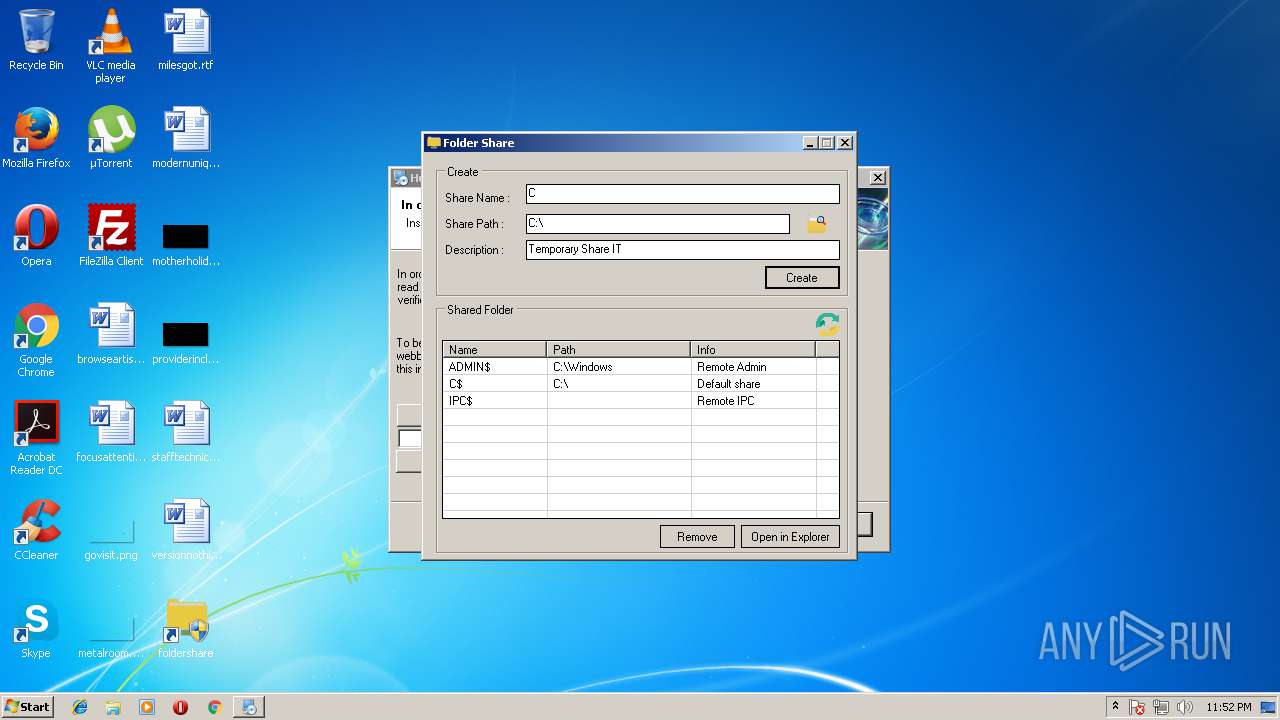
Task: Sort shared folders by Name column
Action: pyautogui.click(x=495, y=349)
